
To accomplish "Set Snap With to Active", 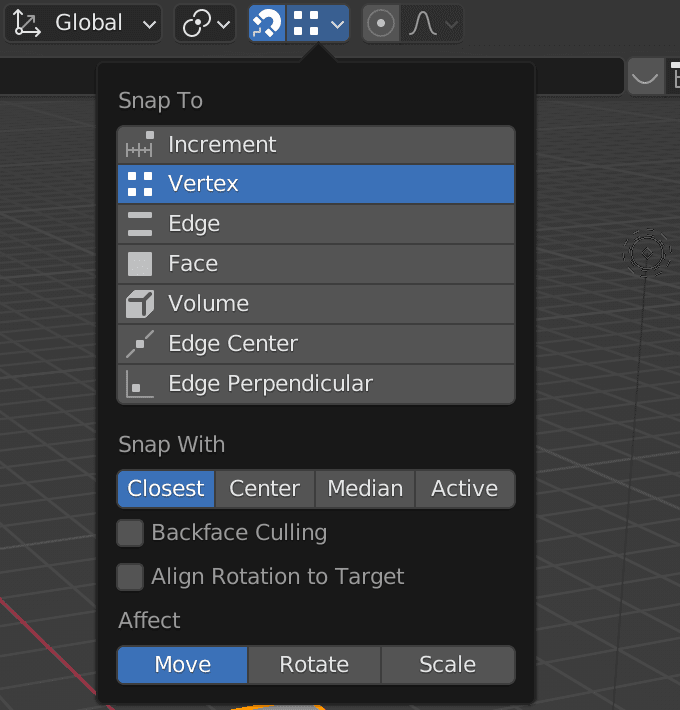I will pos(465,489).
